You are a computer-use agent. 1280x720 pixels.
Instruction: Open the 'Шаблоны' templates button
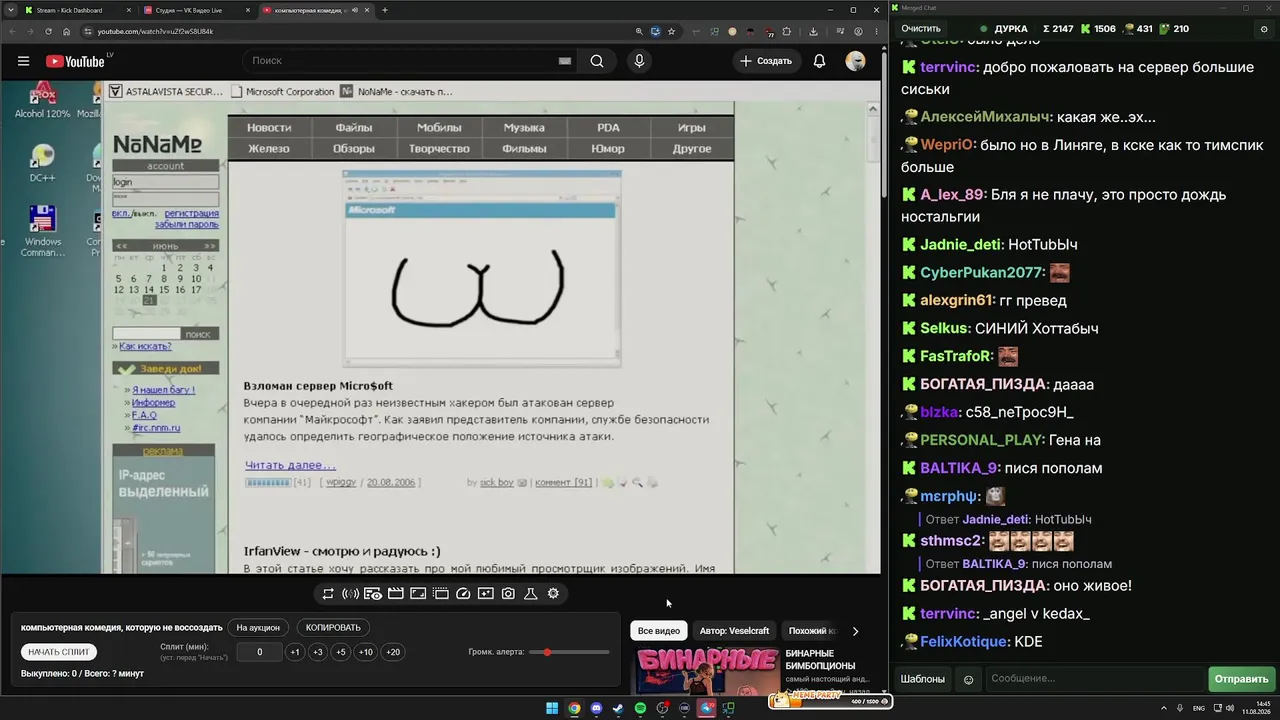point(922,679)
